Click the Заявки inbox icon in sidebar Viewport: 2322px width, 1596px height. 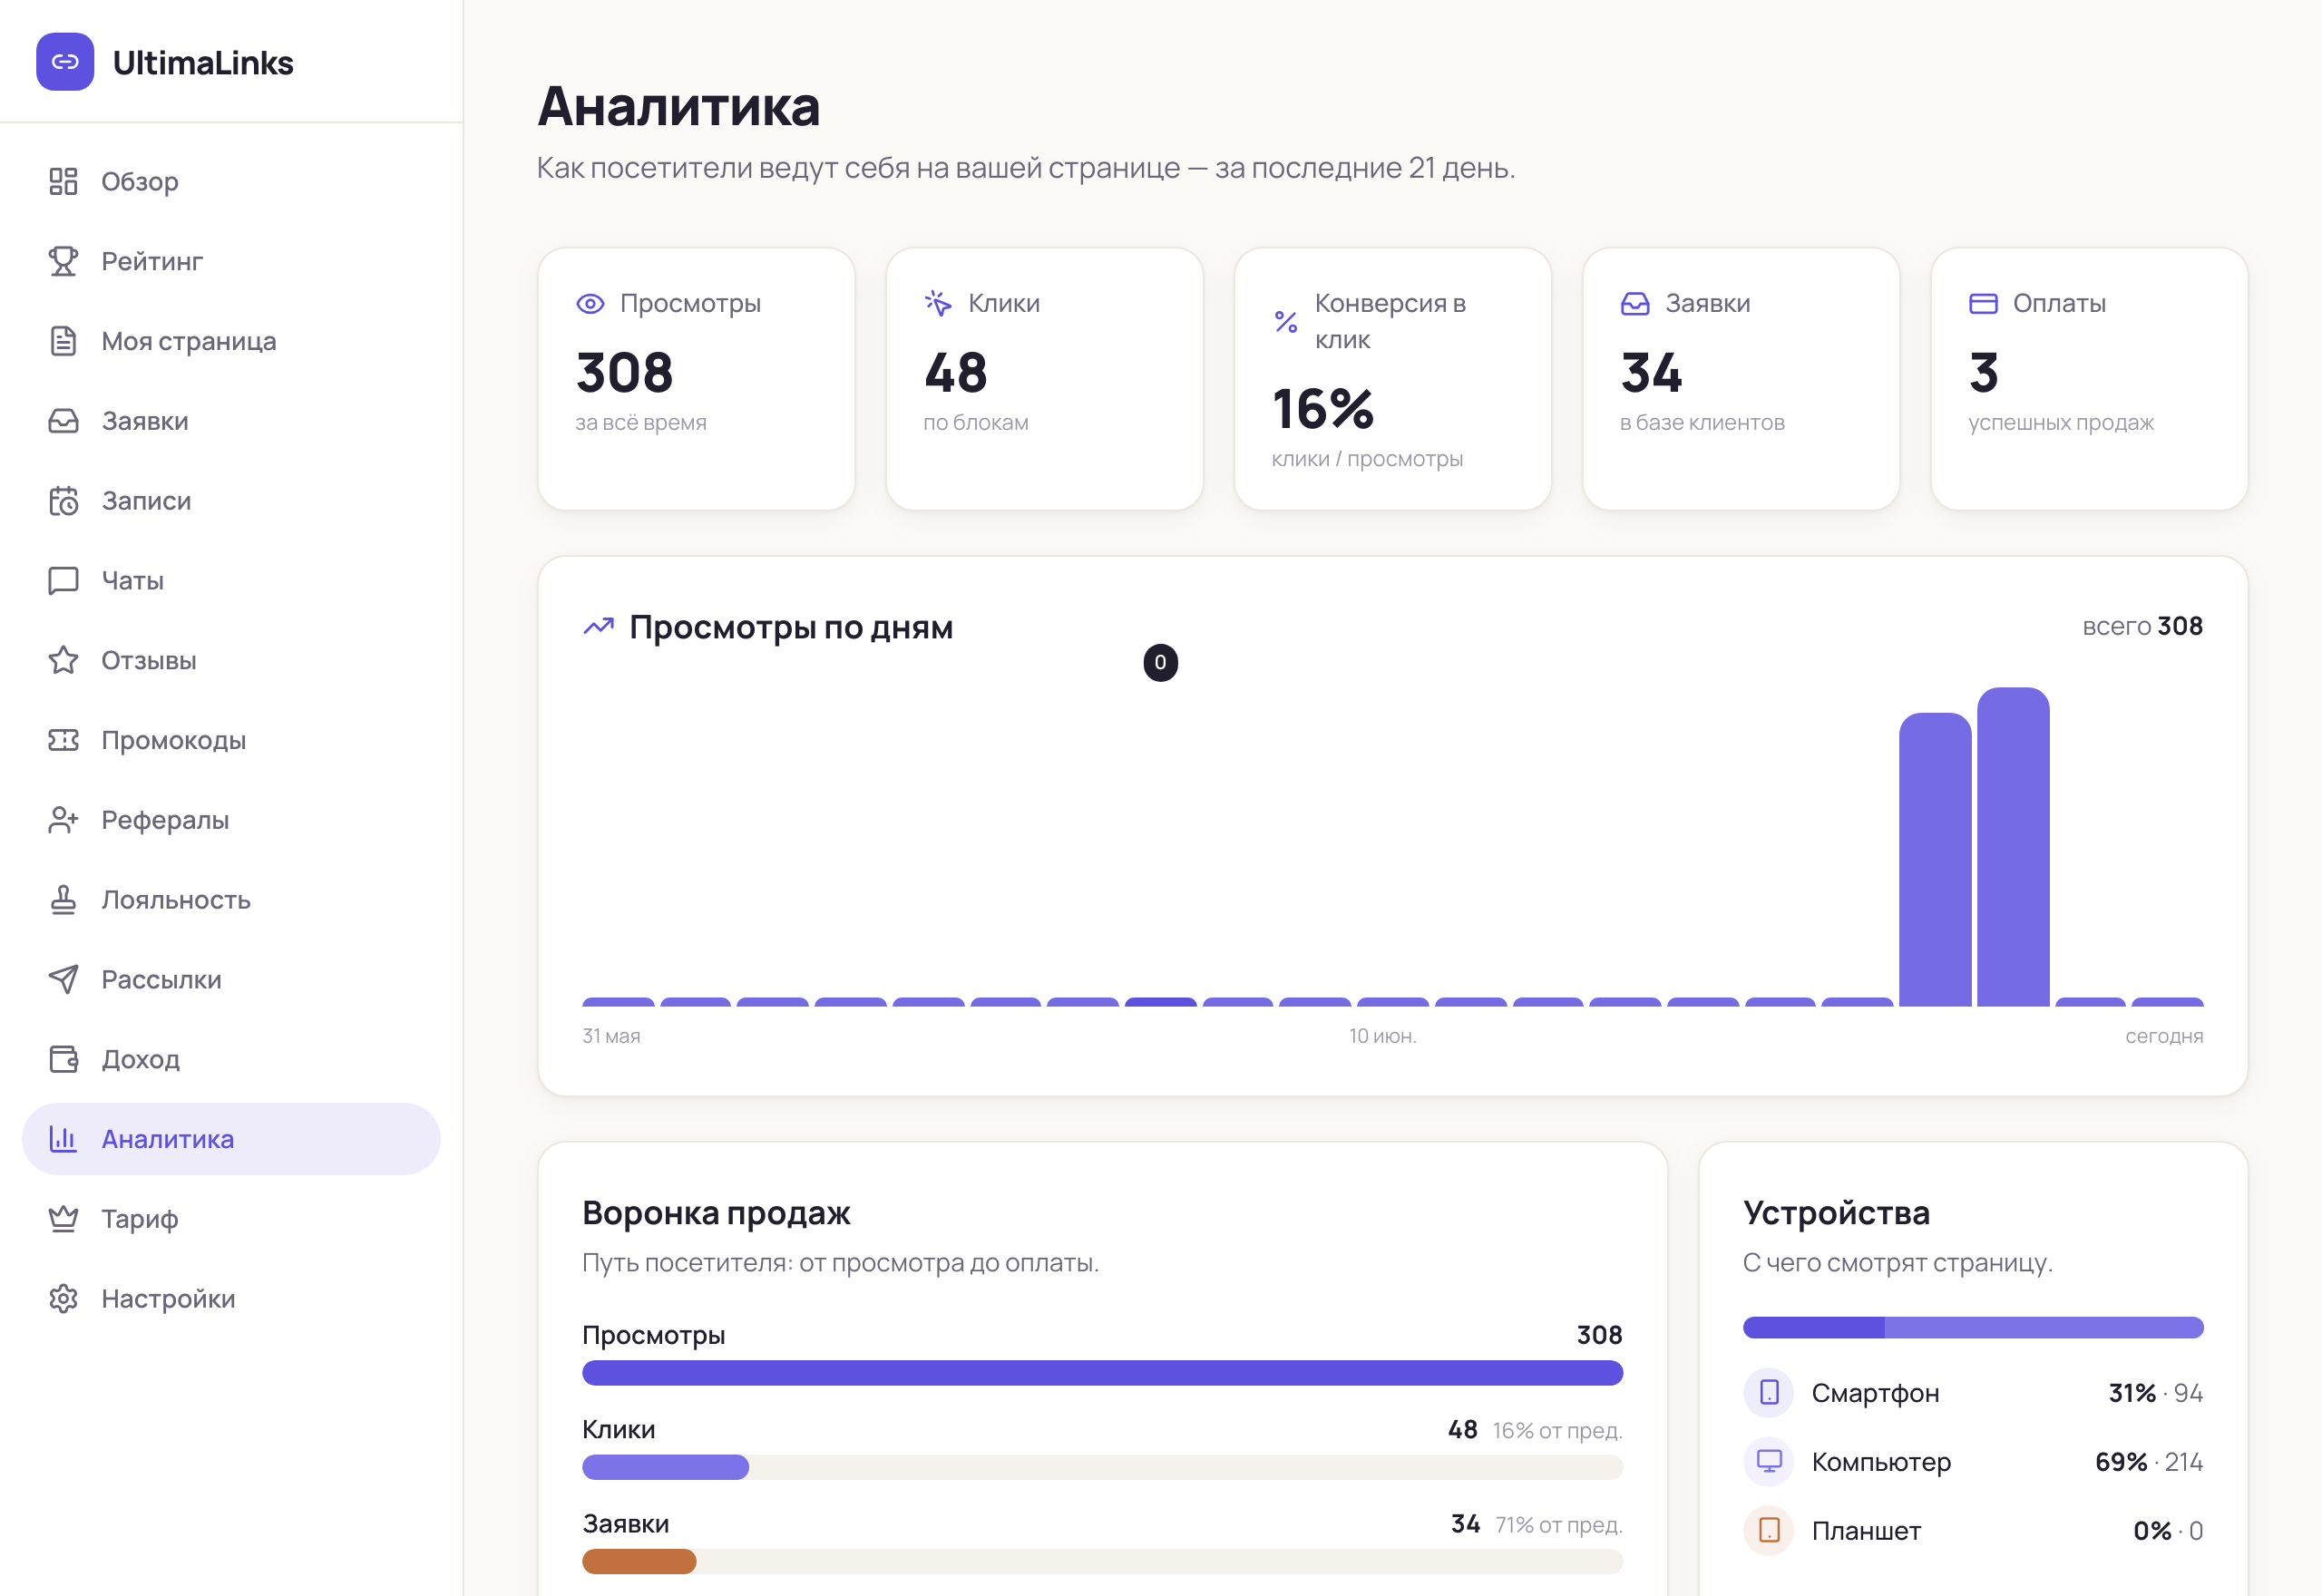coord(63,421)
